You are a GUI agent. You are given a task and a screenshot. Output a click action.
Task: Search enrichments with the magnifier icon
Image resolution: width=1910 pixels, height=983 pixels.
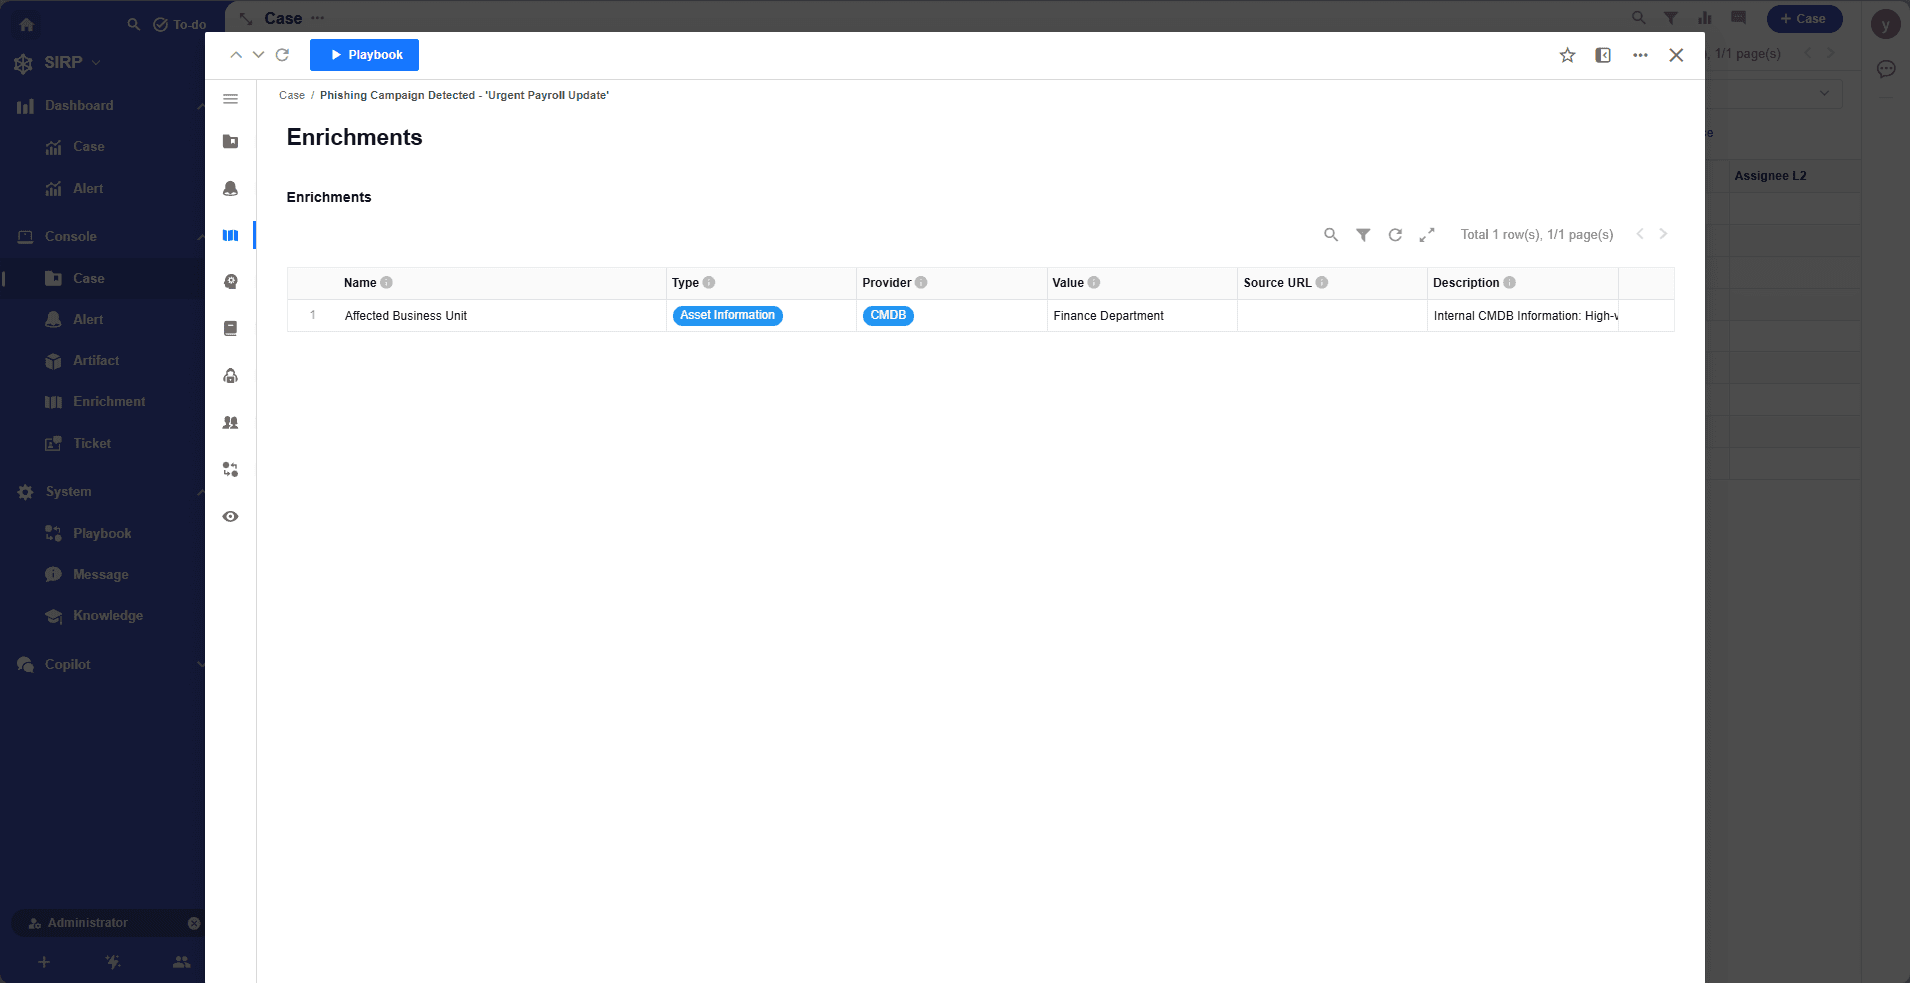tap(1330, 235)
